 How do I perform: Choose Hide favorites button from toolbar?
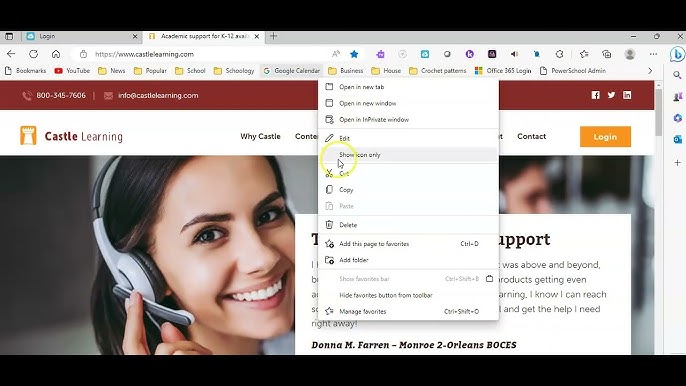pyautogui.click(x=408, y=295)
